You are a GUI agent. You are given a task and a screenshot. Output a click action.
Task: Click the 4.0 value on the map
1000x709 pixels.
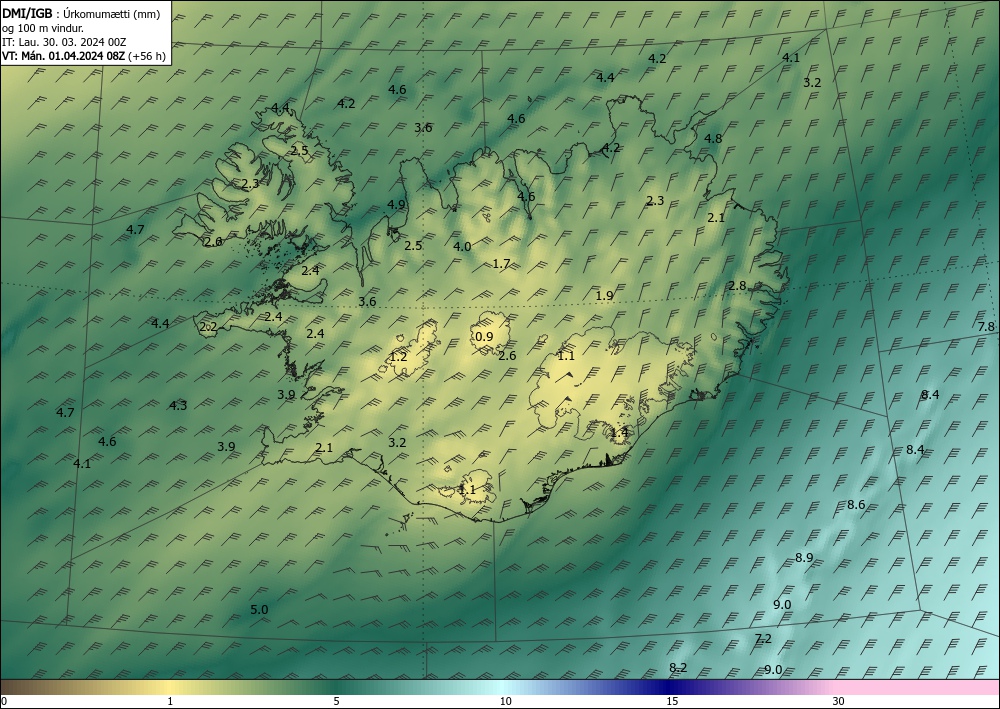pyautogui.click(x=462, y=247)
